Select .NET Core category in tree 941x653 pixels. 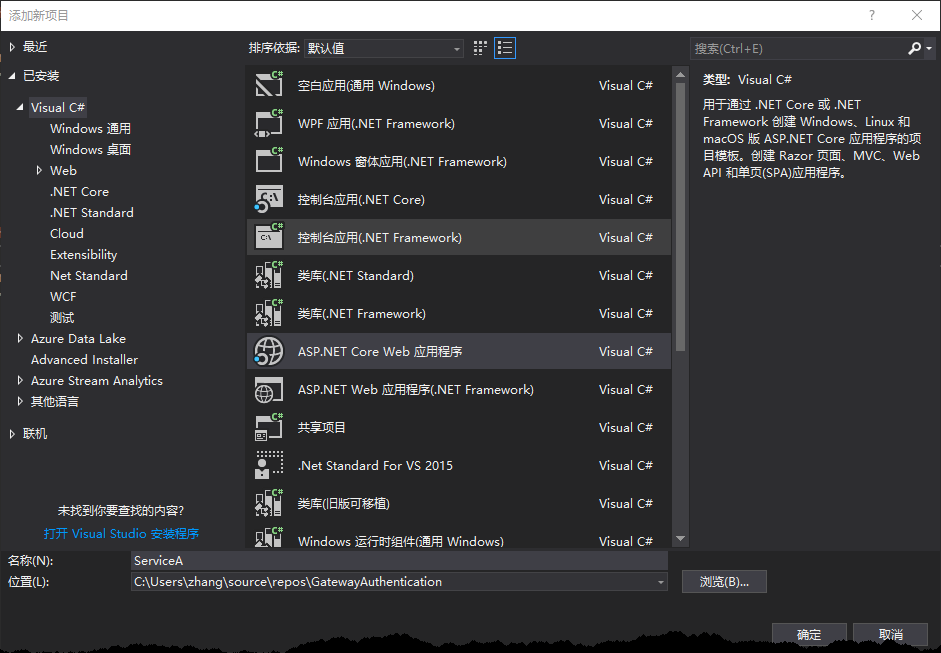click(79, 192)
